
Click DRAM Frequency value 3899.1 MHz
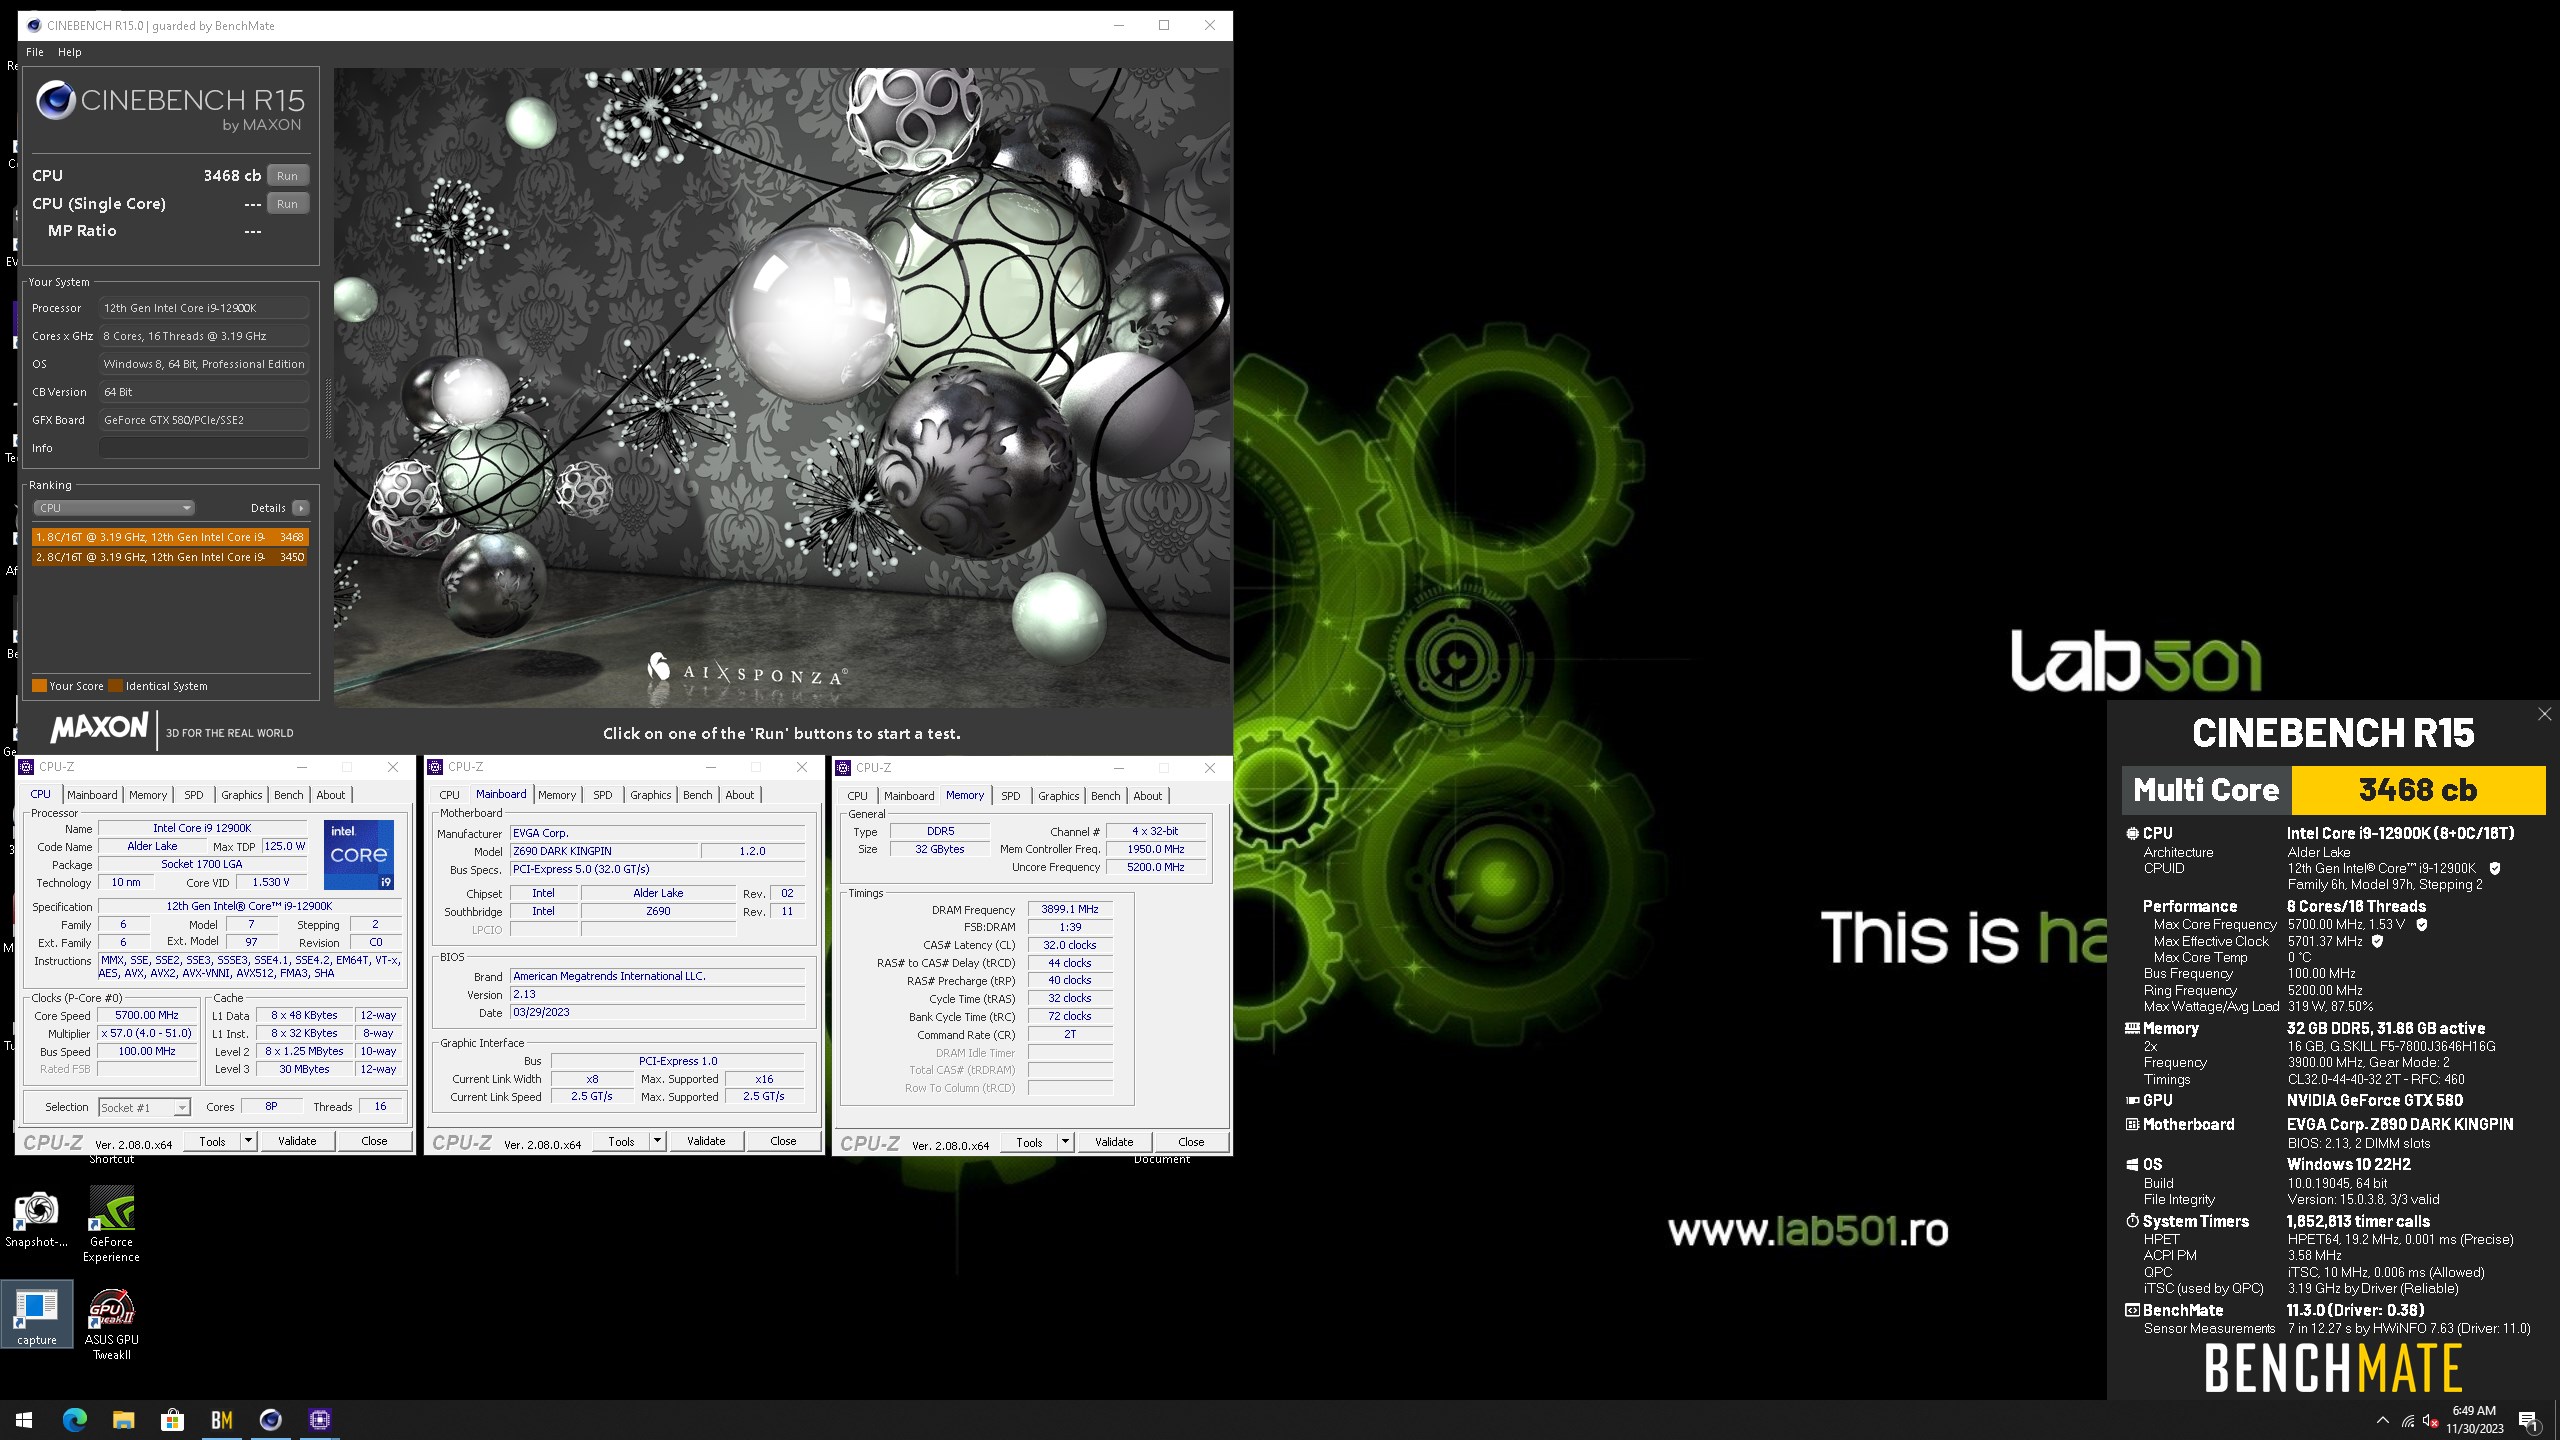1069,909
